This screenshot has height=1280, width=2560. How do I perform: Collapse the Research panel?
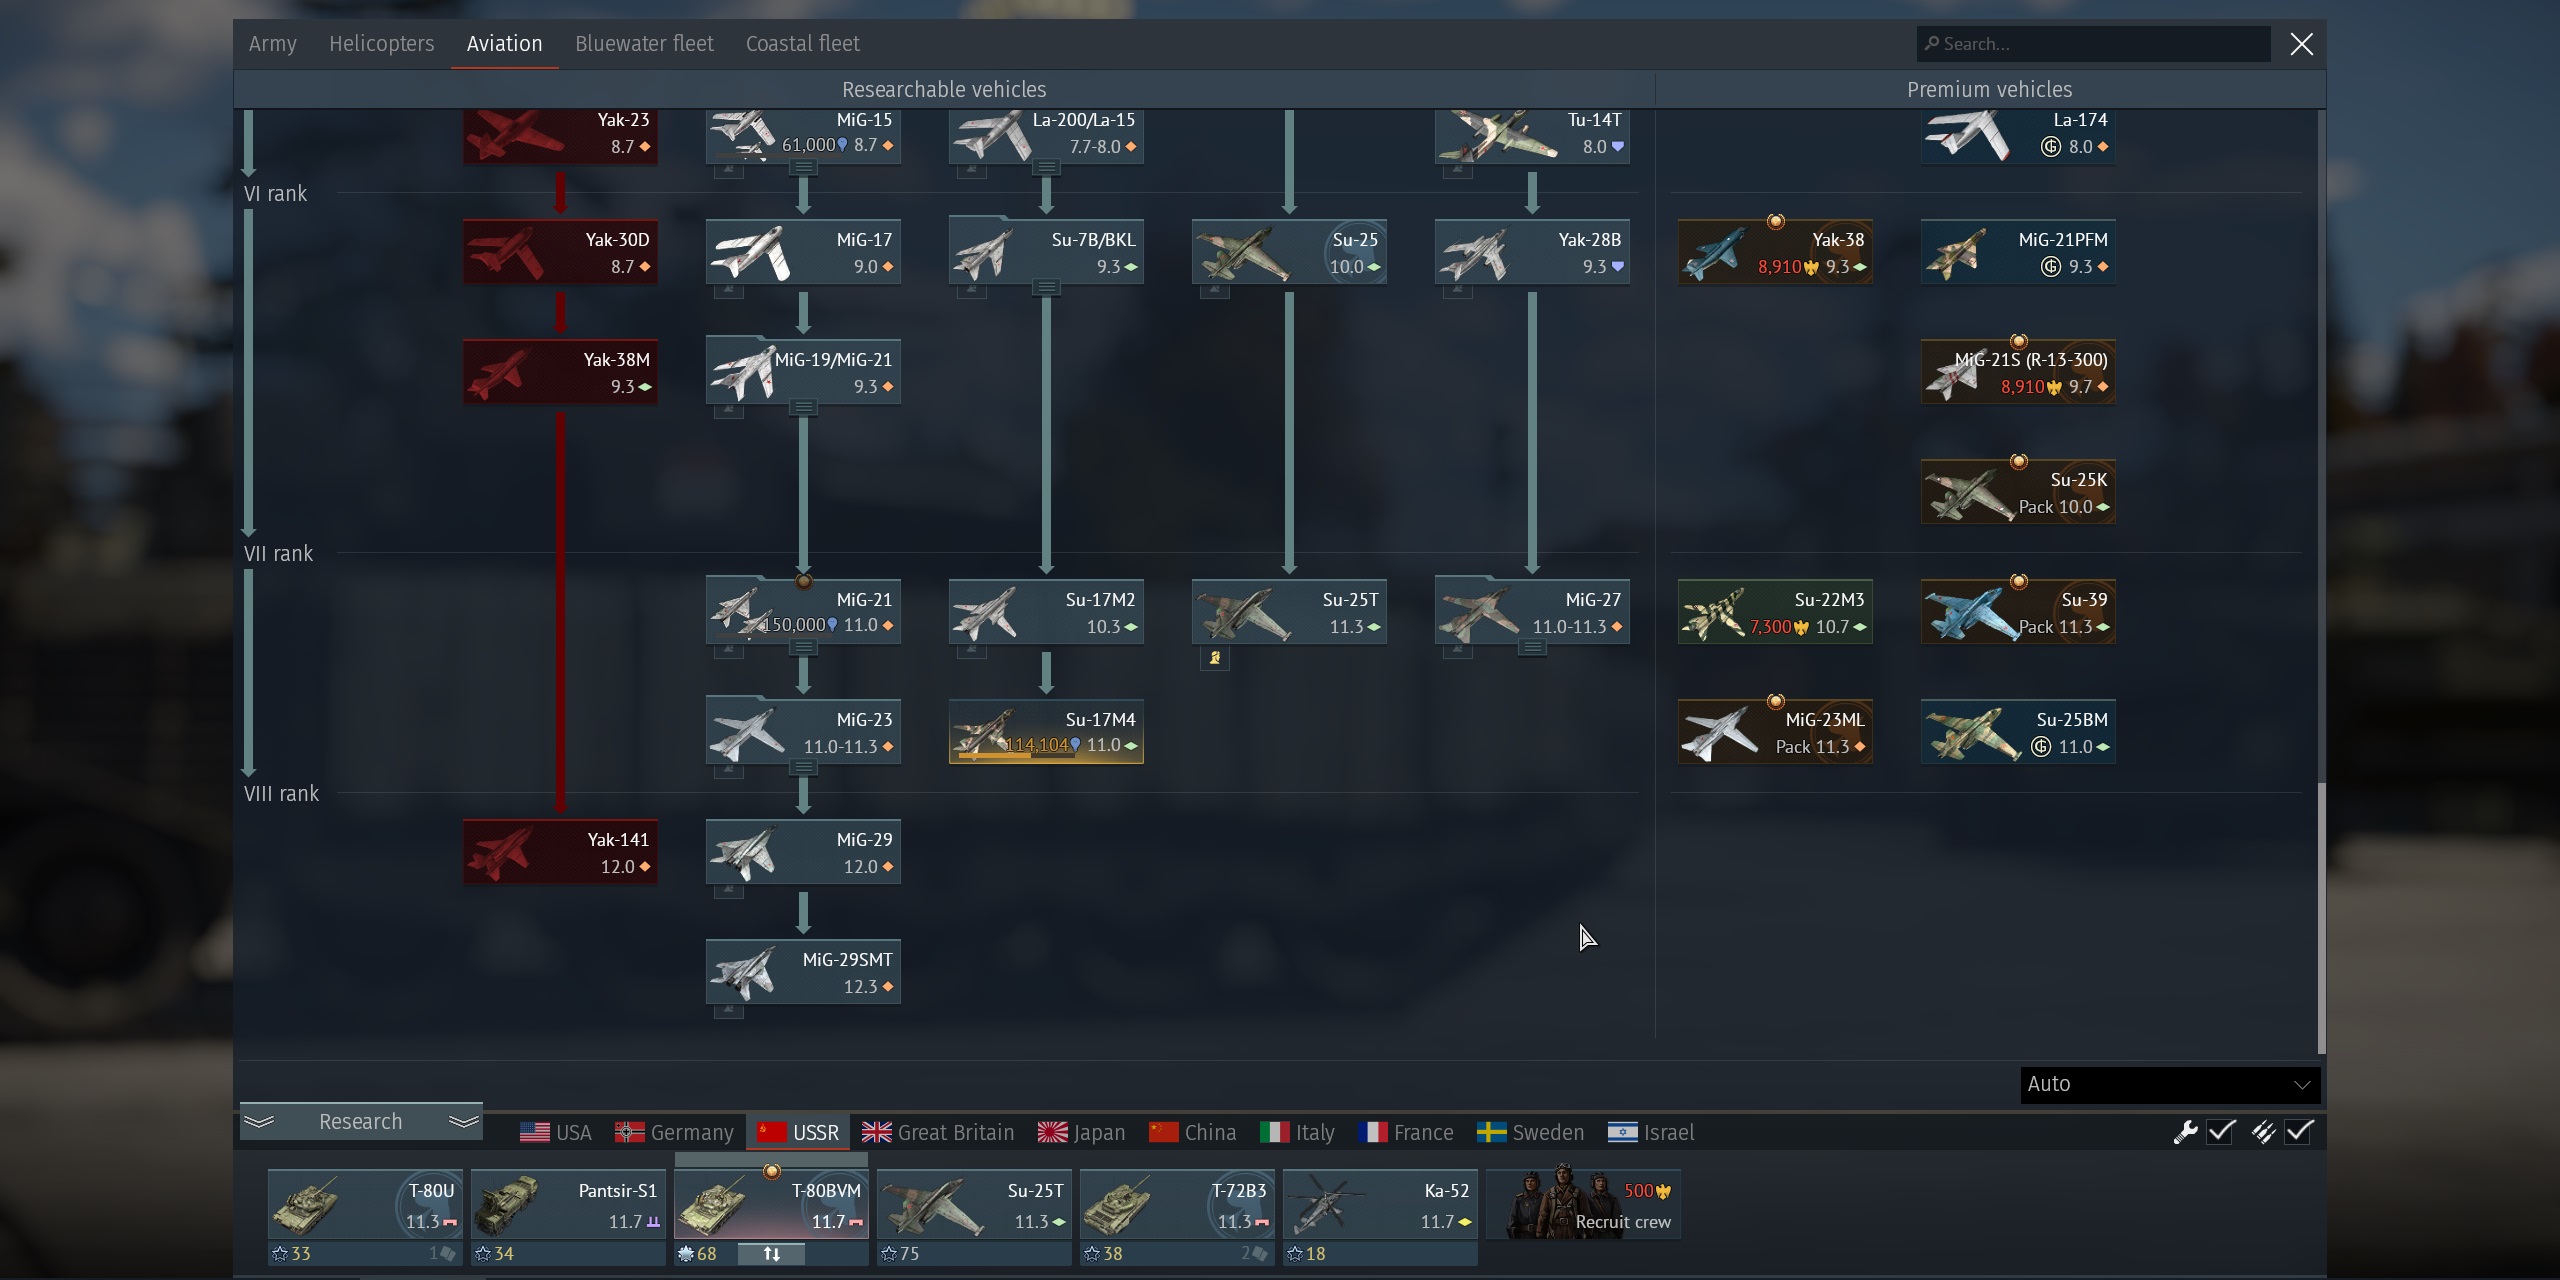coord(361,1121)
